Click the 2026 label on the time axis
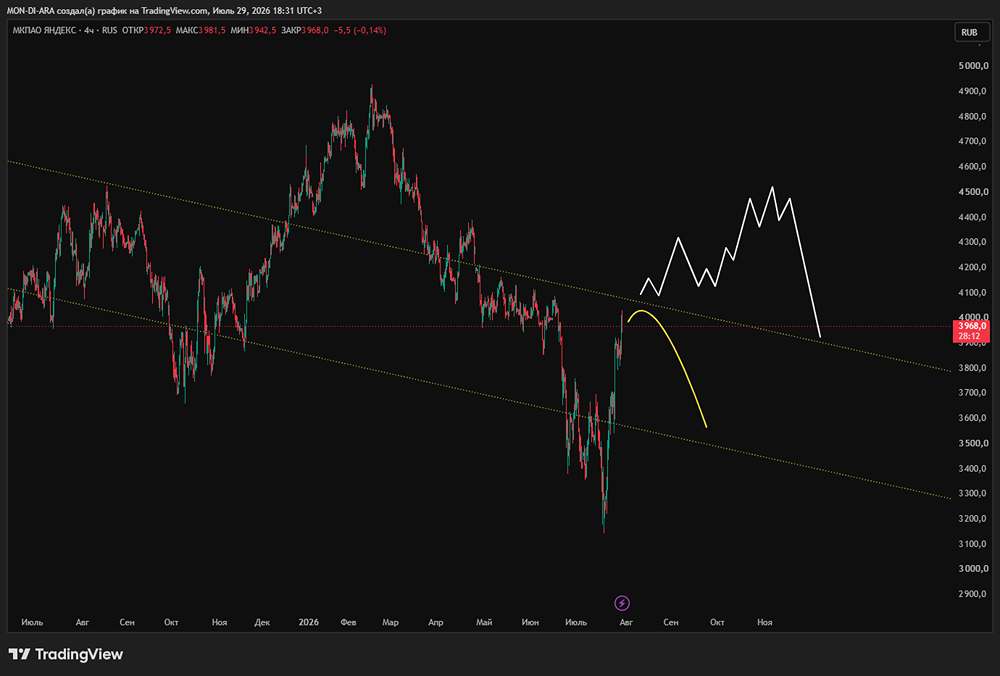 pos(309,622)
